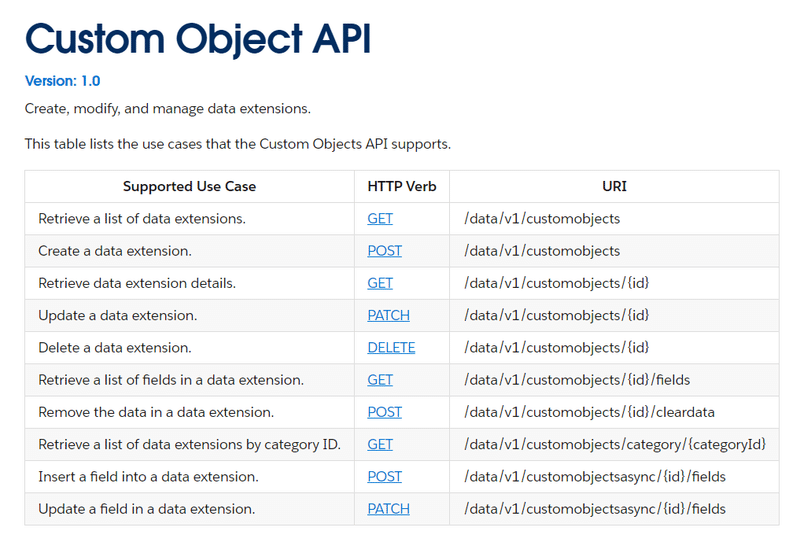Open the PATCH link for updating a data extension
Screen dimensions: 800x542
(388, 315)
